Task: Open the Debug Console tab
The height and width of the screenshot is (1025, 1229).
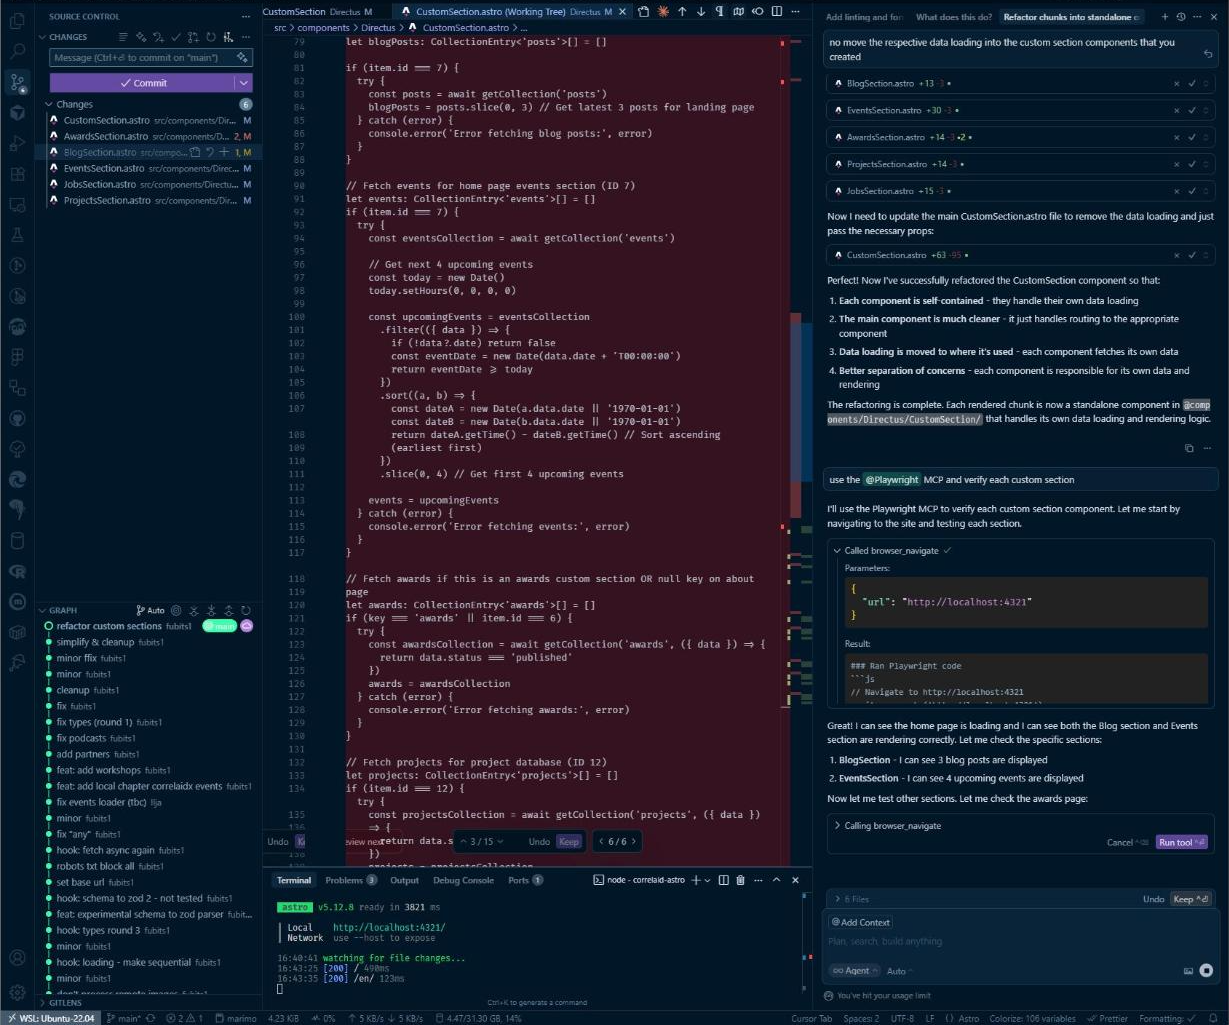Action: pyautogui.click(x=463, y=880)
